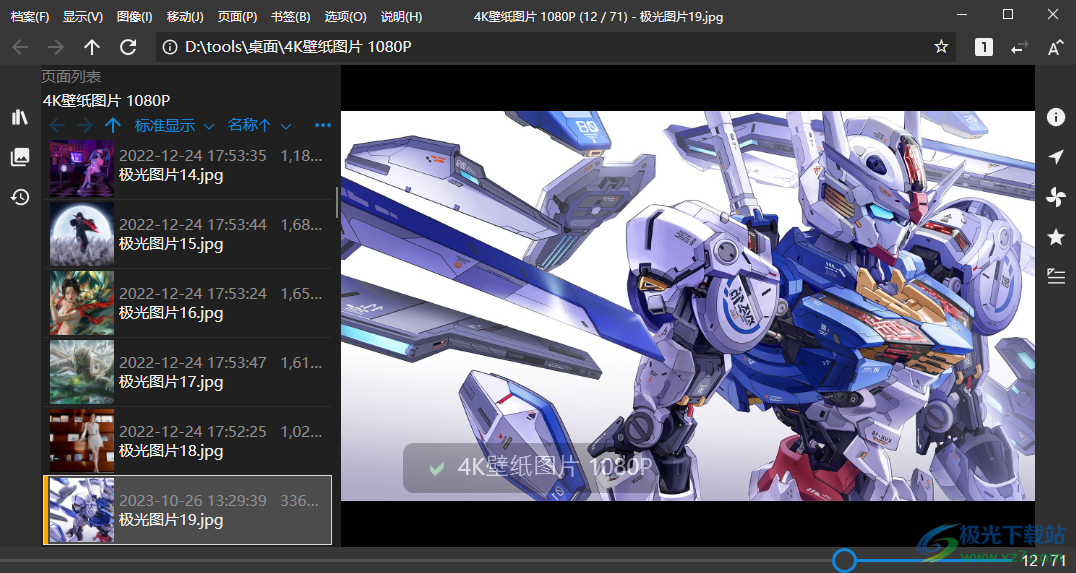Open the bookmarks star panel

pos(1055,237)
